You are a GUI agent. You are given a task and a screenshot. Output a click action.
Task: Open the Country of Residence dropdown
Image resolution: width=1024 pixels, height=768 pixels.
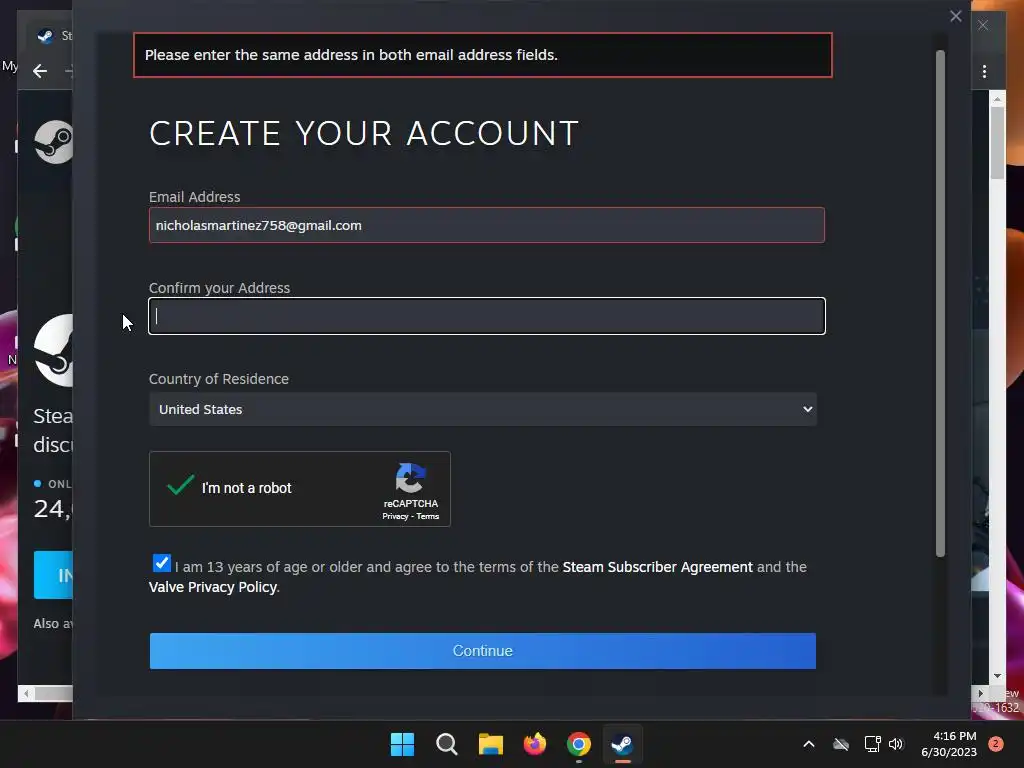click(x=483, y=409)
